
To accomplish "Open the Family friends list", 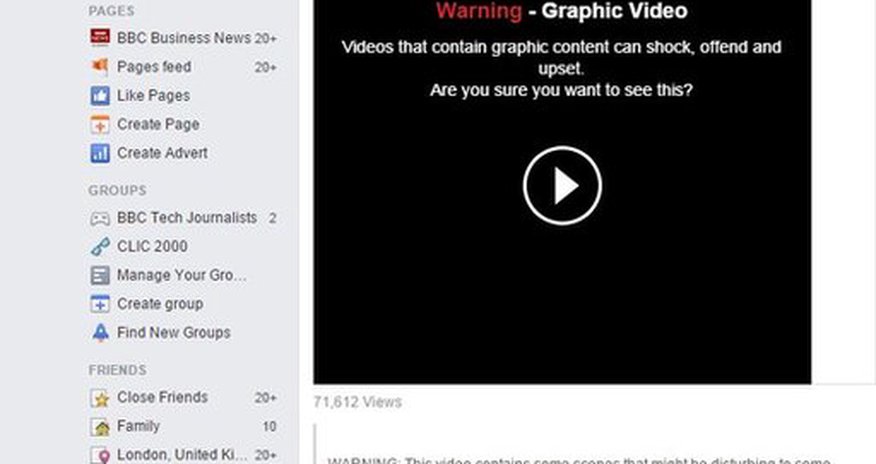I will [139, 427].
